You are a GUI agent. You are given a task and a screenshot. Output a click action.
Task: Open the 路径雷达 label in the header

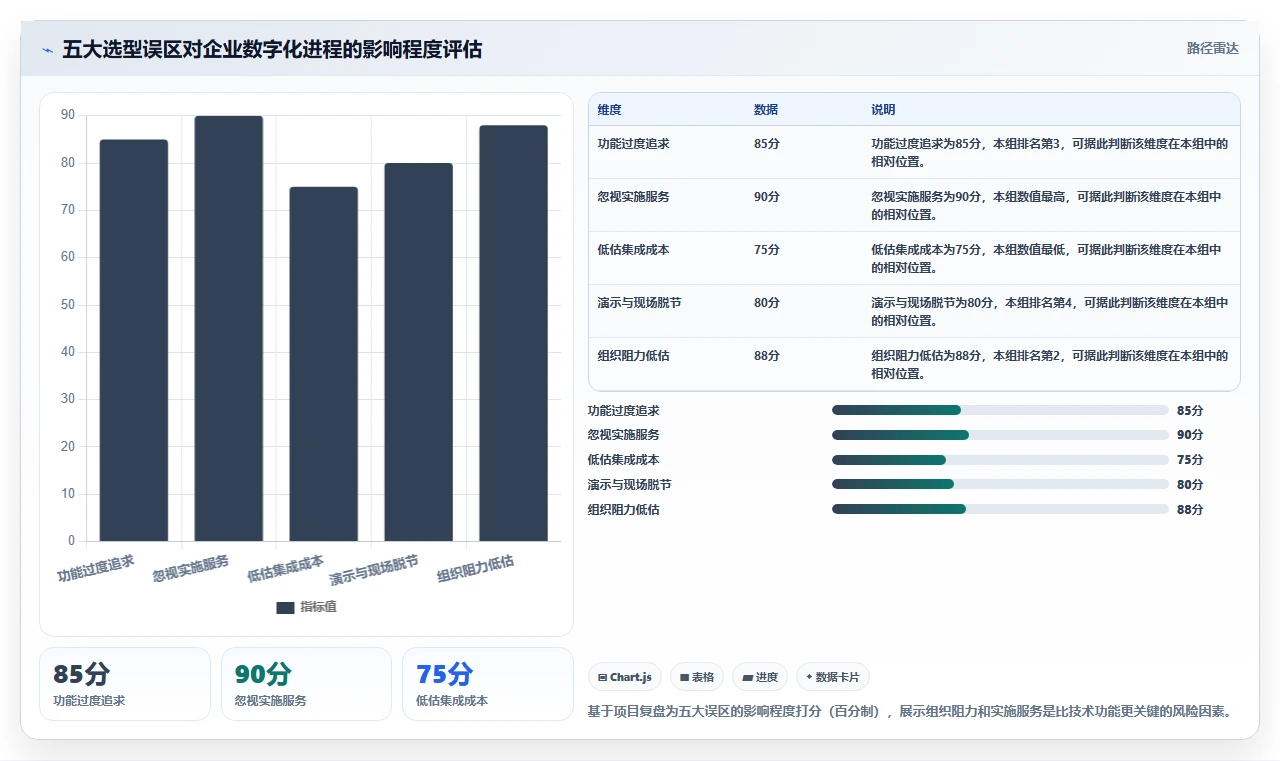tap(1212, 48)
